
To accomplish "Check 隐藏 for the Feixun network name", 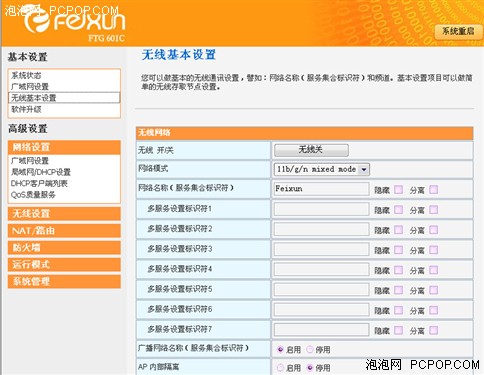I will point(398,190).
